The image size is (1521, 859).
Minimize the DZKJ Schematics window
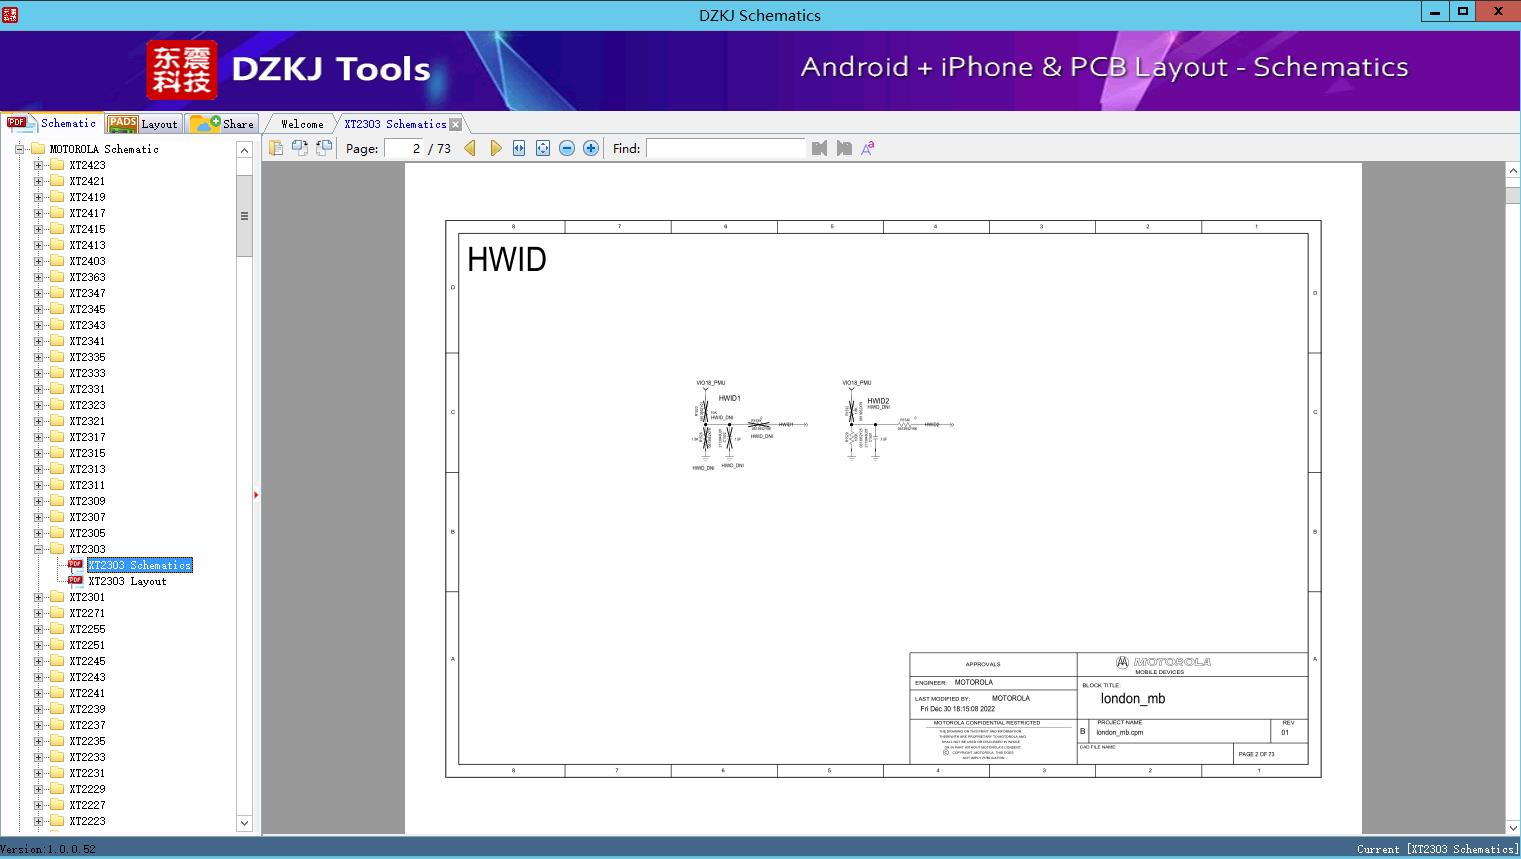click(1436, 12)
